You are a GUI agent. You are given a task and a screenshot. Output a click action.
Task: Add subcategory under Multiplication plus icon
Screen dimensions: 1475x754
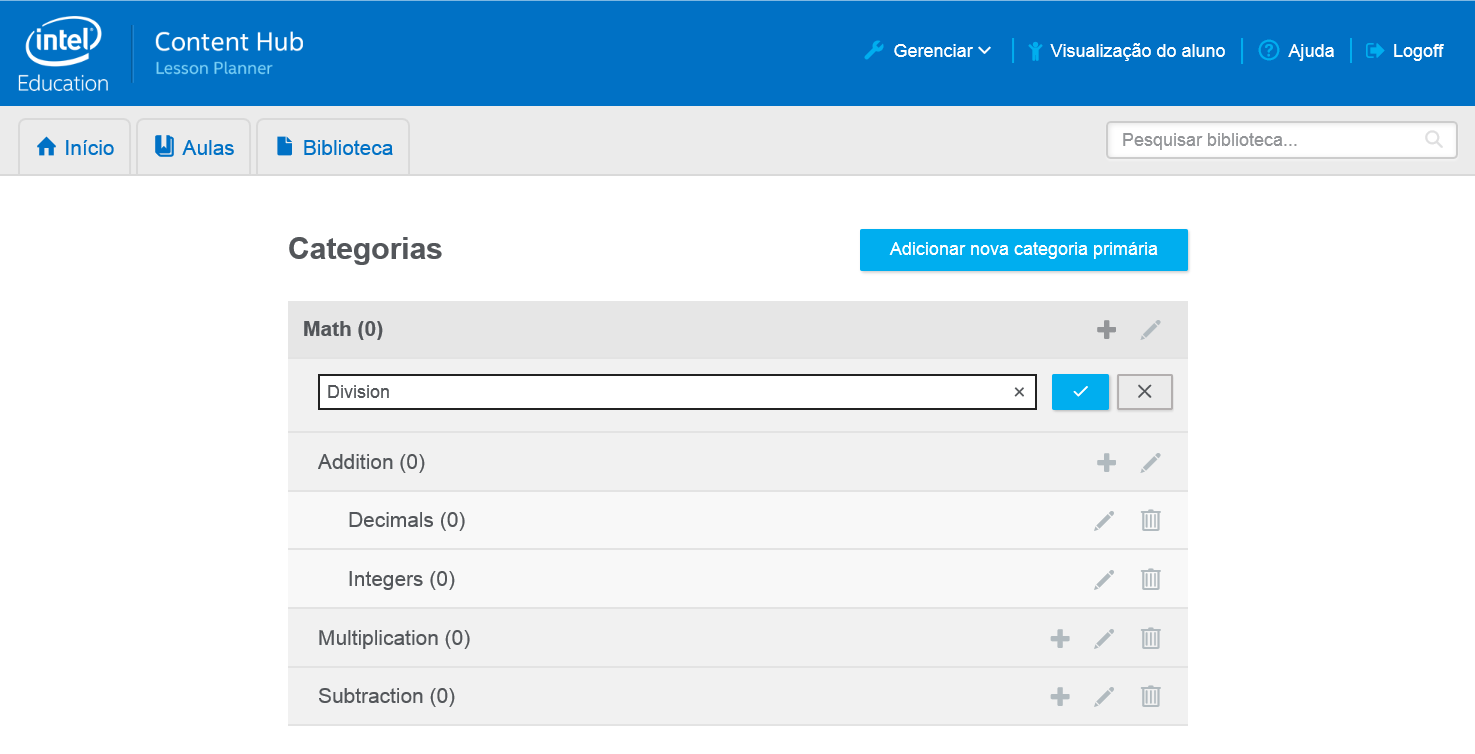1060,638
